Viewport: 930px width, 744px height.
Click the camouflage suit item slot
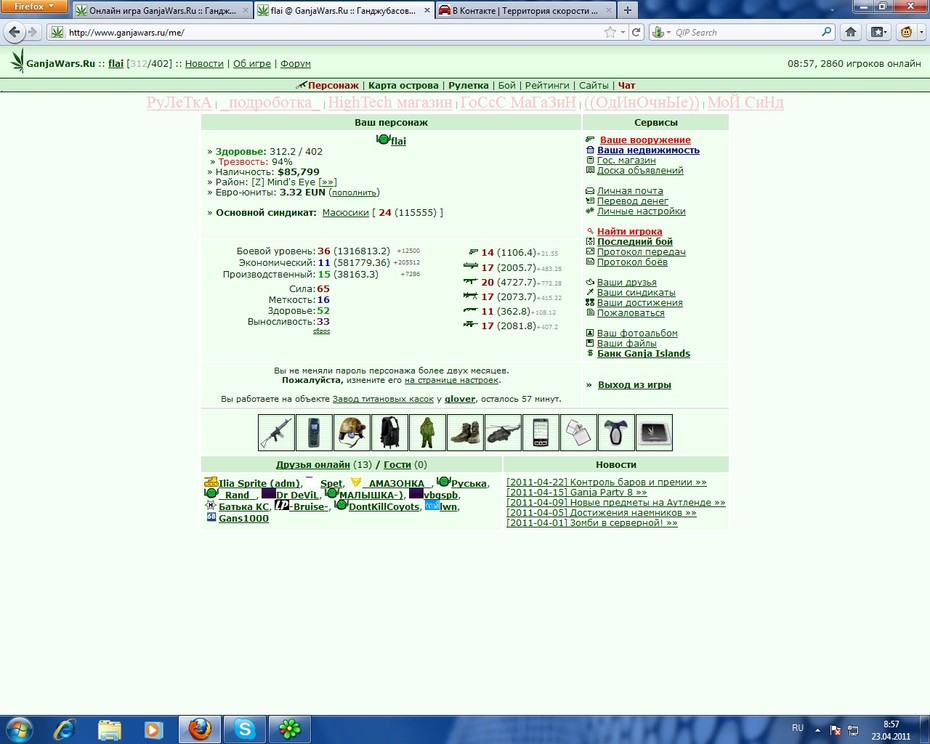[x=427, y=433]
